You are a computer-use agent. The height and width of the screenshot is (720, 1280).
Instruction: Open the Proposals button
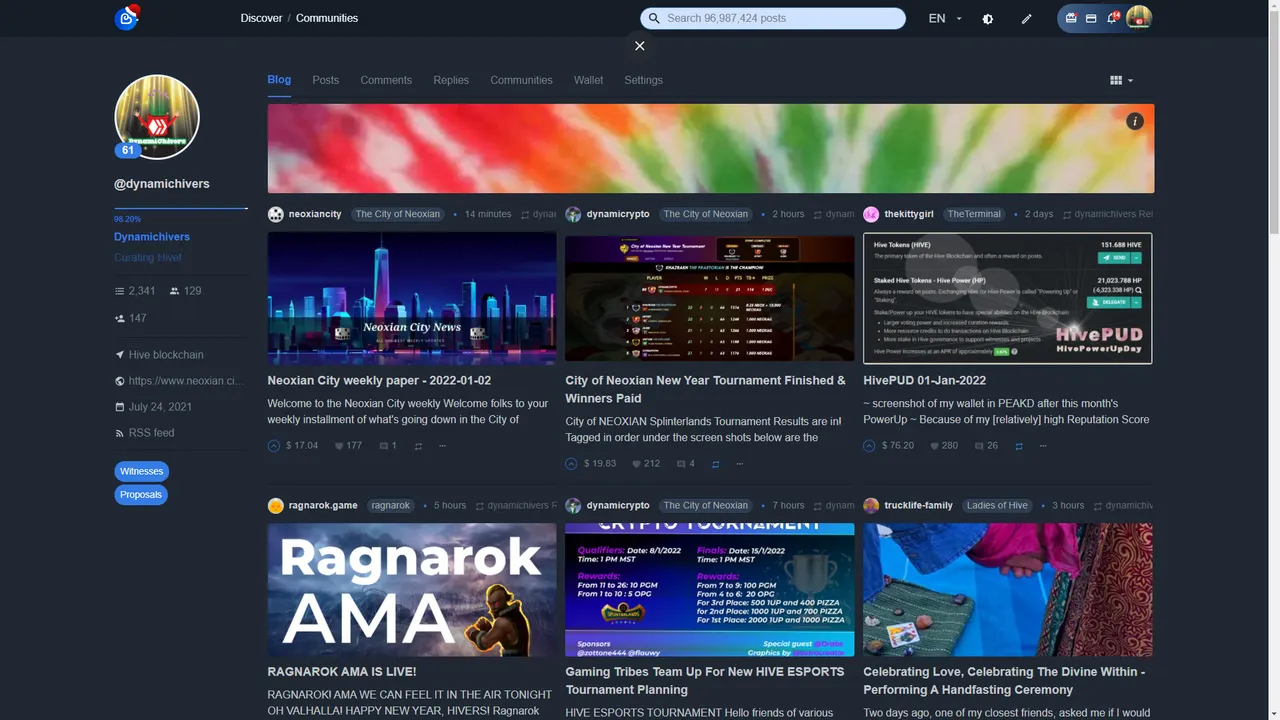pos(141,495)
